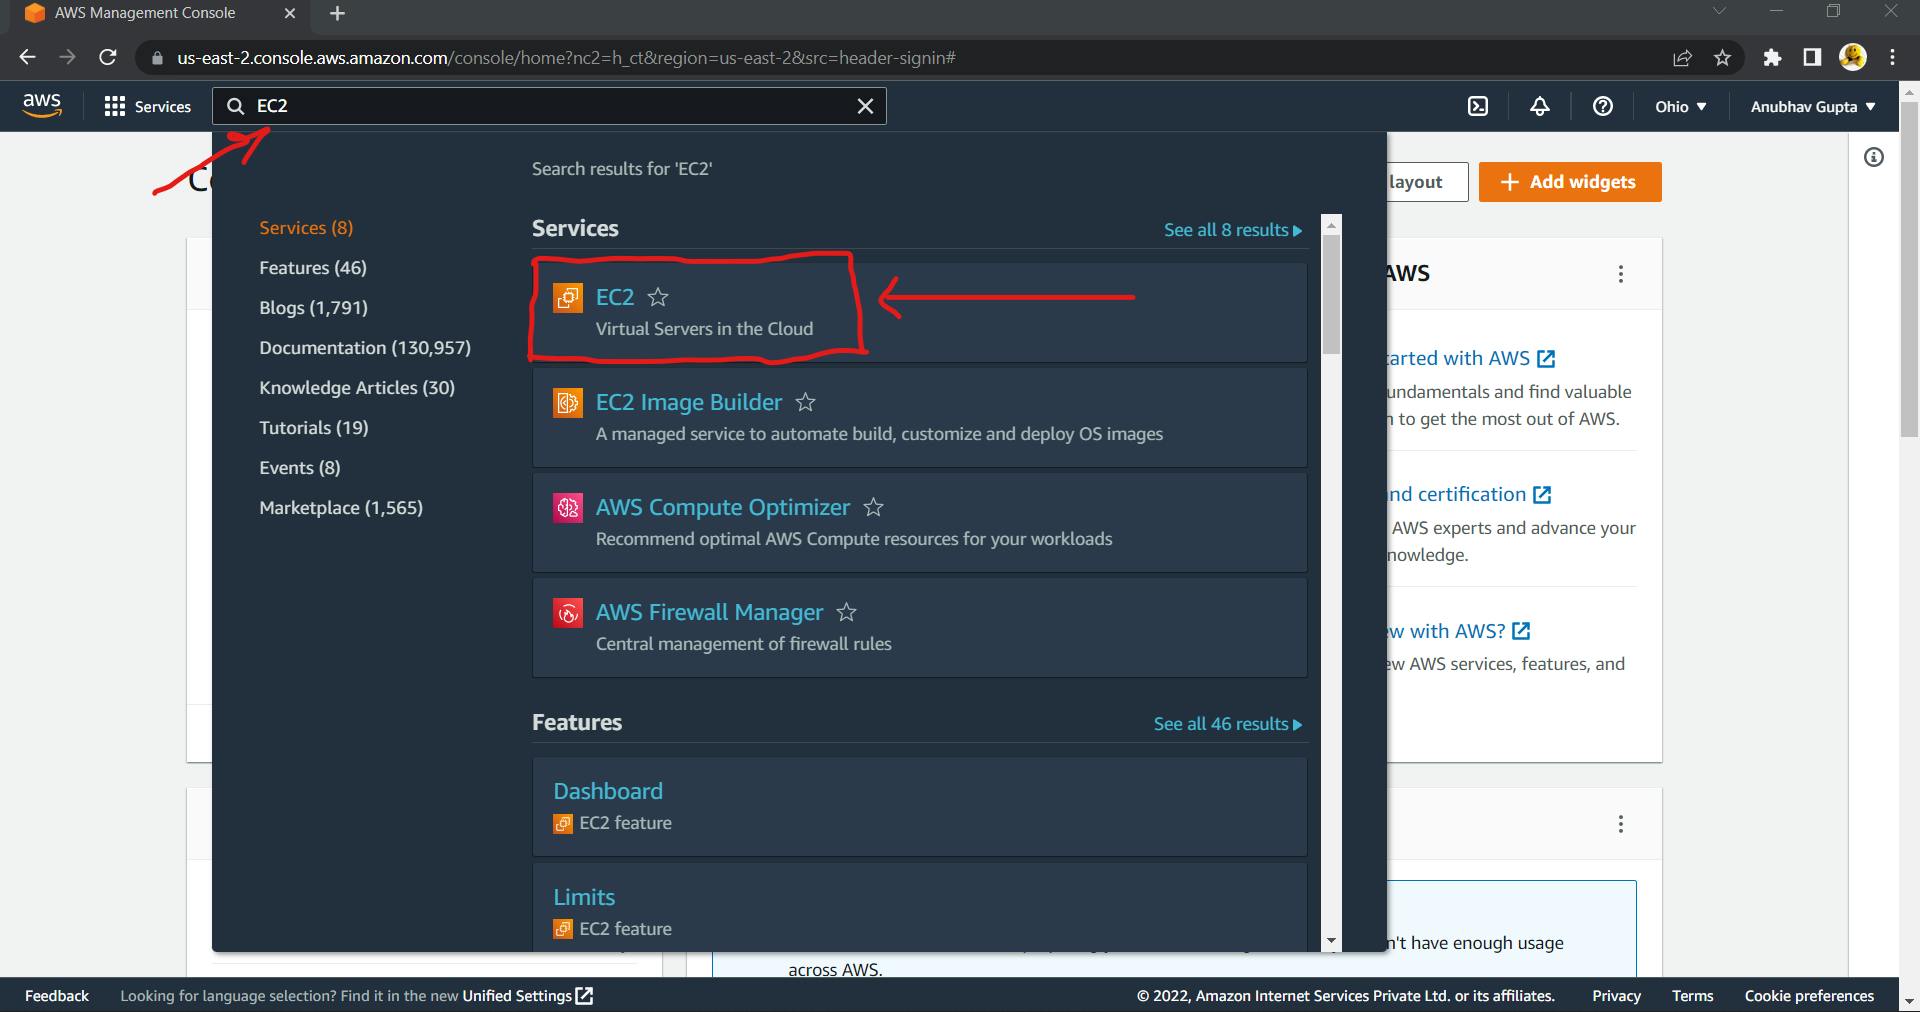Open the Terms footer link
1920x1012 pixels.
(1692, 996)
